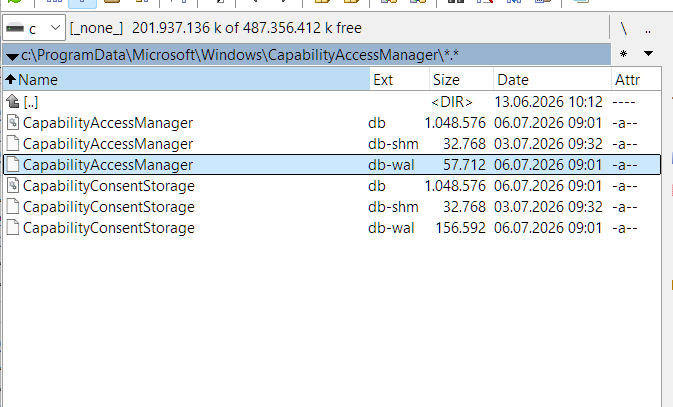This screenshot has height=407, width=673.
Task: Open the drive c selection dropdown
Action: pyautogui.click(x=34, y=28)
